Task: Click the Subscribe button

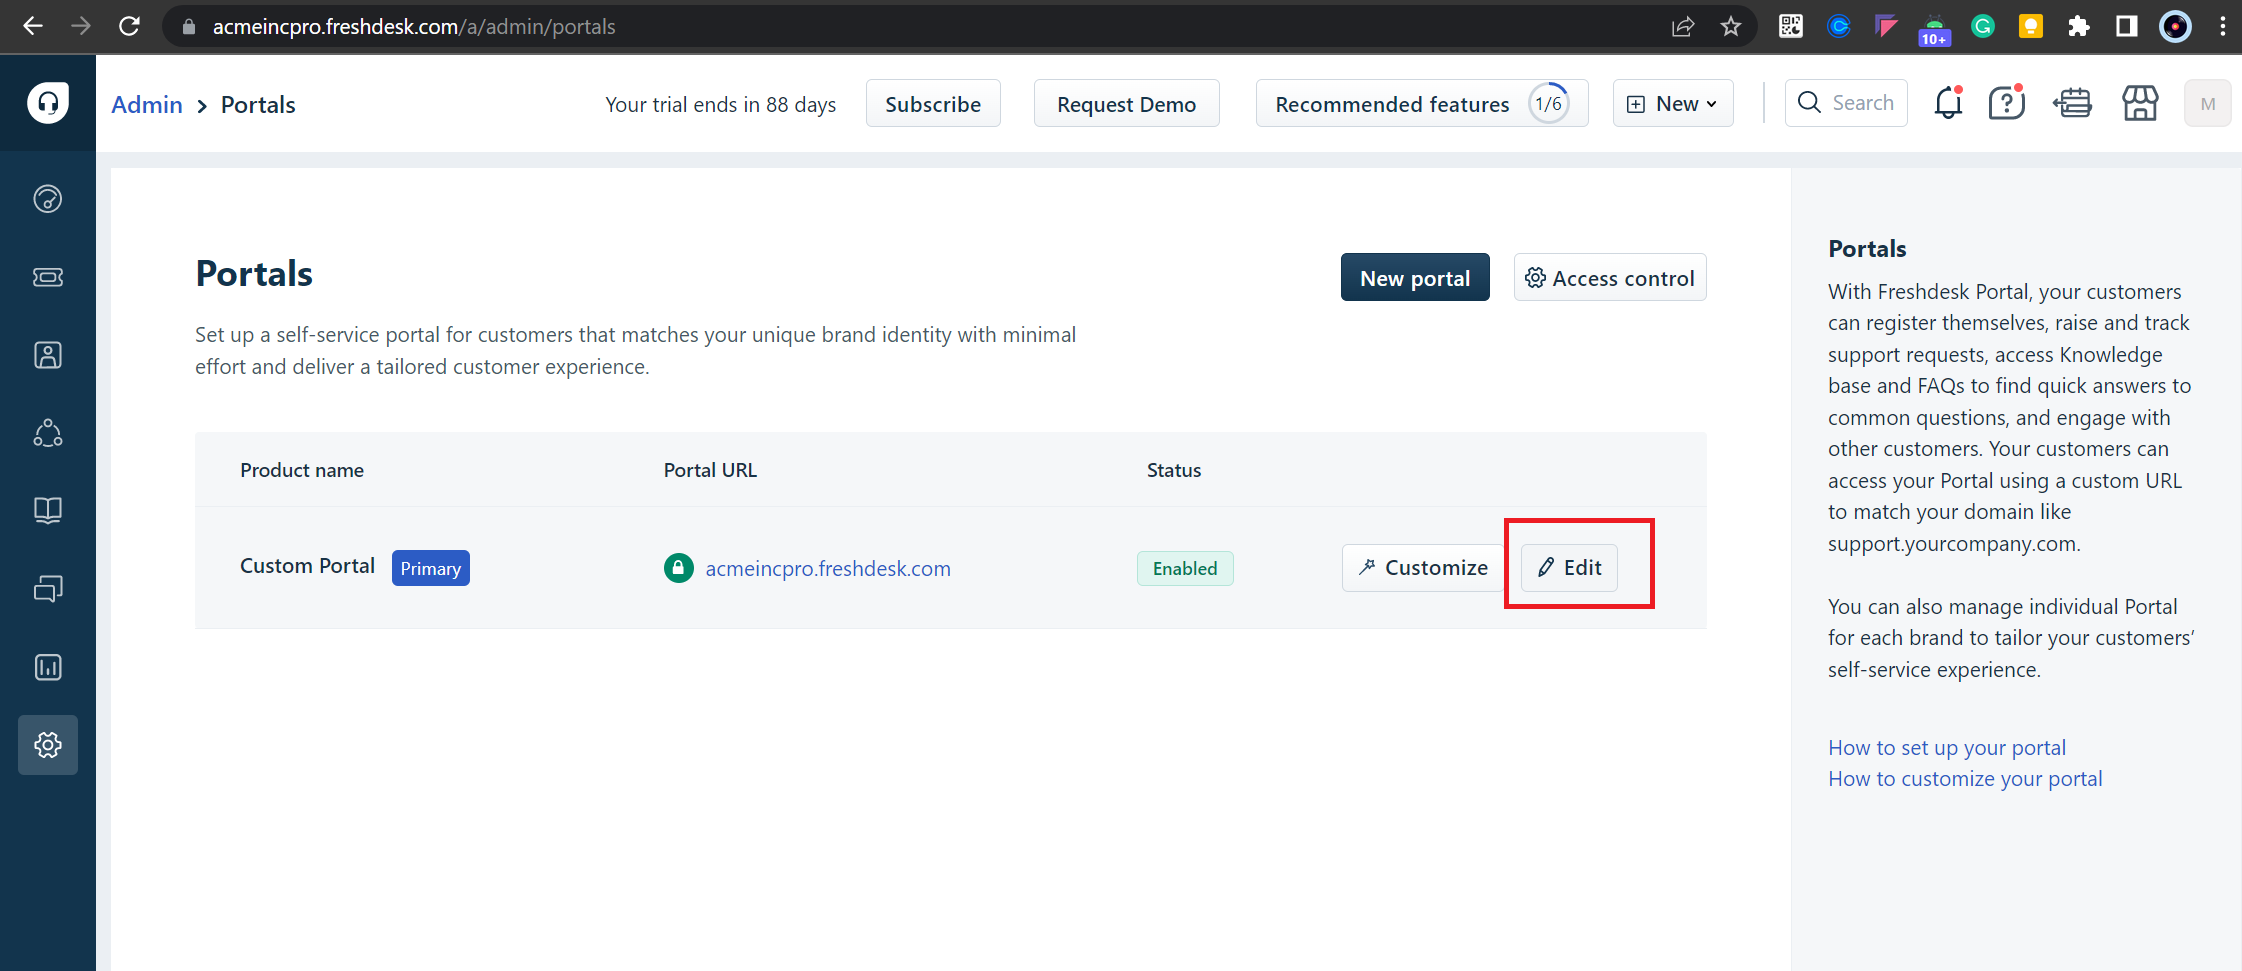Action: point(933,103)
